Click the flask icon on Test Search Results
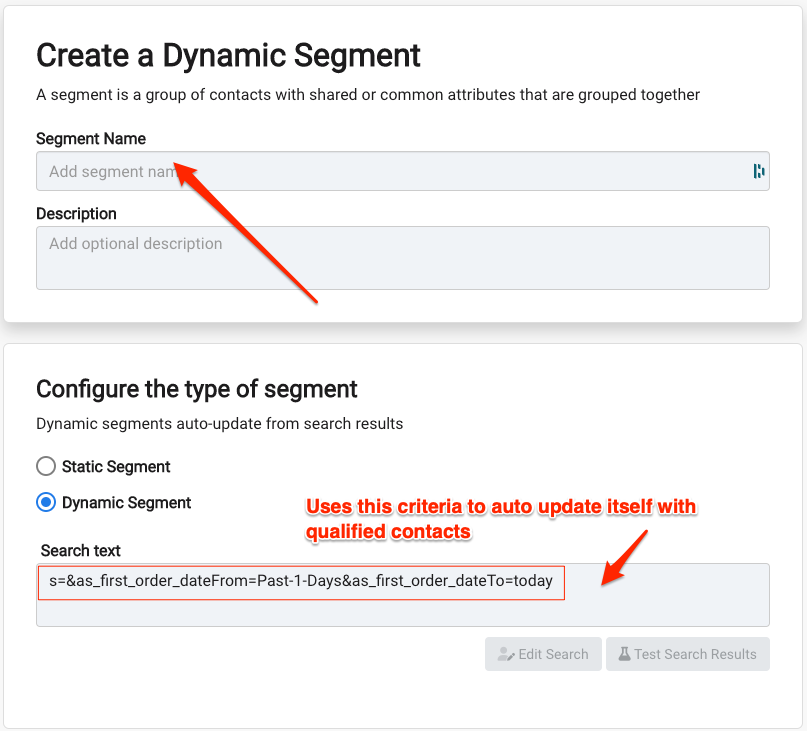The image size is (807, 731). click(x=624, y=654)
